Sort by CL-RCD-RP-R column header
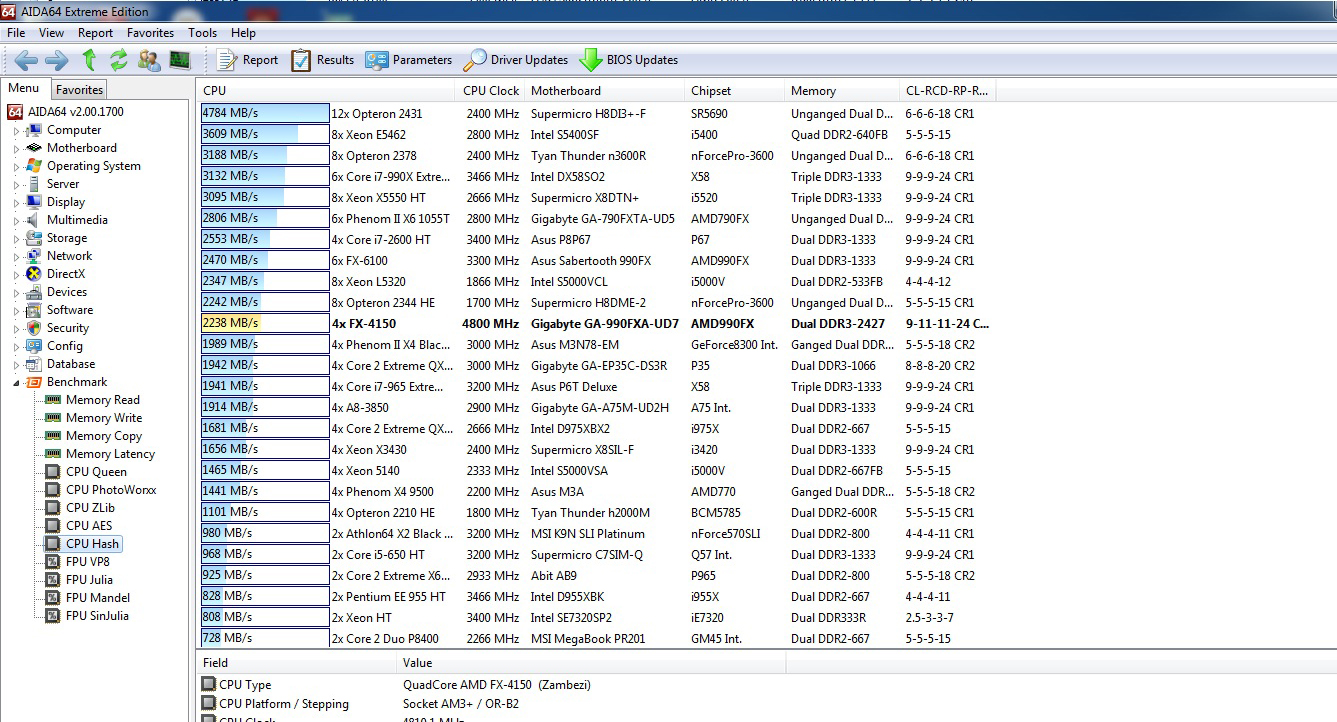The width and height of the screenshot is (1337, 722). tap(948, 91)
